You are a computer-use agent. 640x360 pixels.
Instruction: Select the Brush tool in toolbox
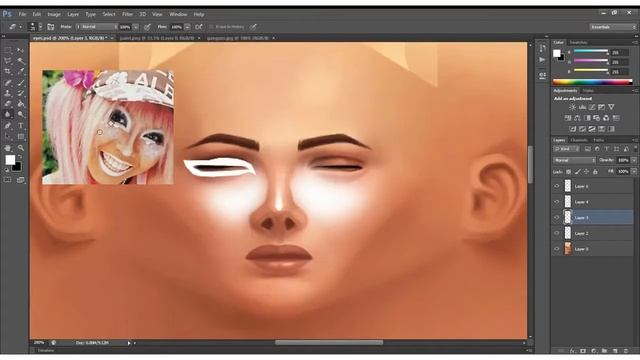coord(20,82)
